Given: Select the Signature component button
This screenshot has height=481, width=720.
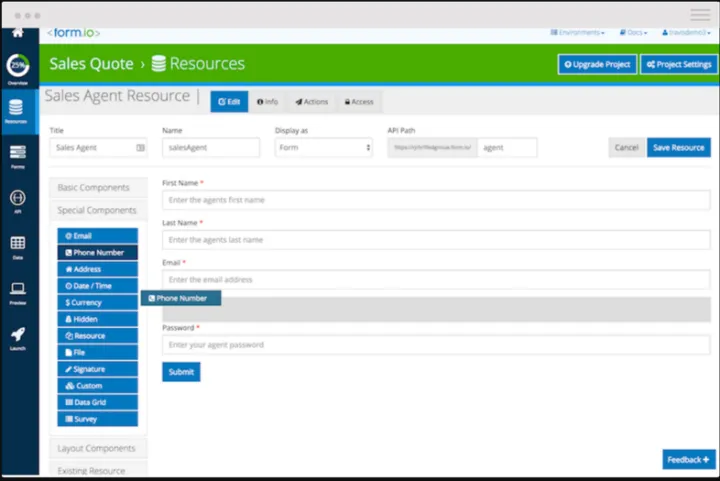Looking at the screenshot, I should [97, 369].
